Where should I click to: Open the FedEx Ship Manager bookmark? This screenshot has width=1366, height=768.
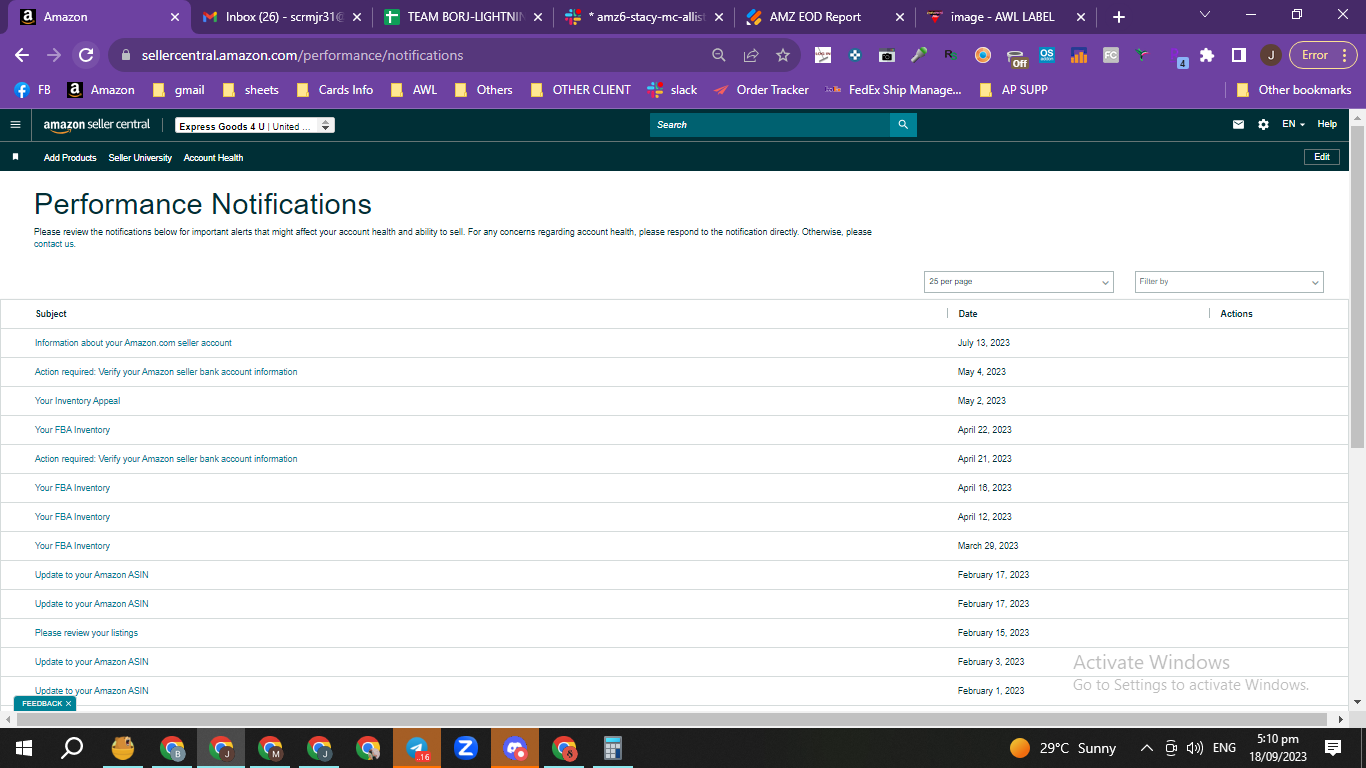click(x=893, y=90)
